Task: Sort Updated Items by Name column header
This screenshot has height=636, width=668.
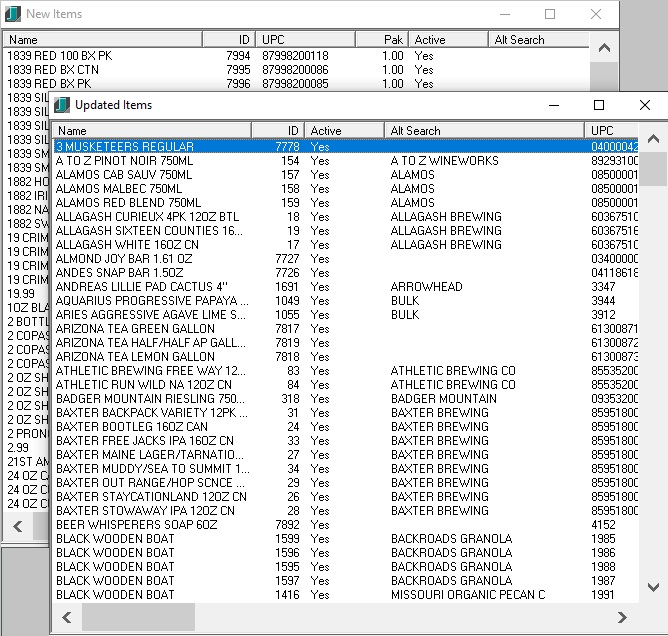Action: click(152, 131)
